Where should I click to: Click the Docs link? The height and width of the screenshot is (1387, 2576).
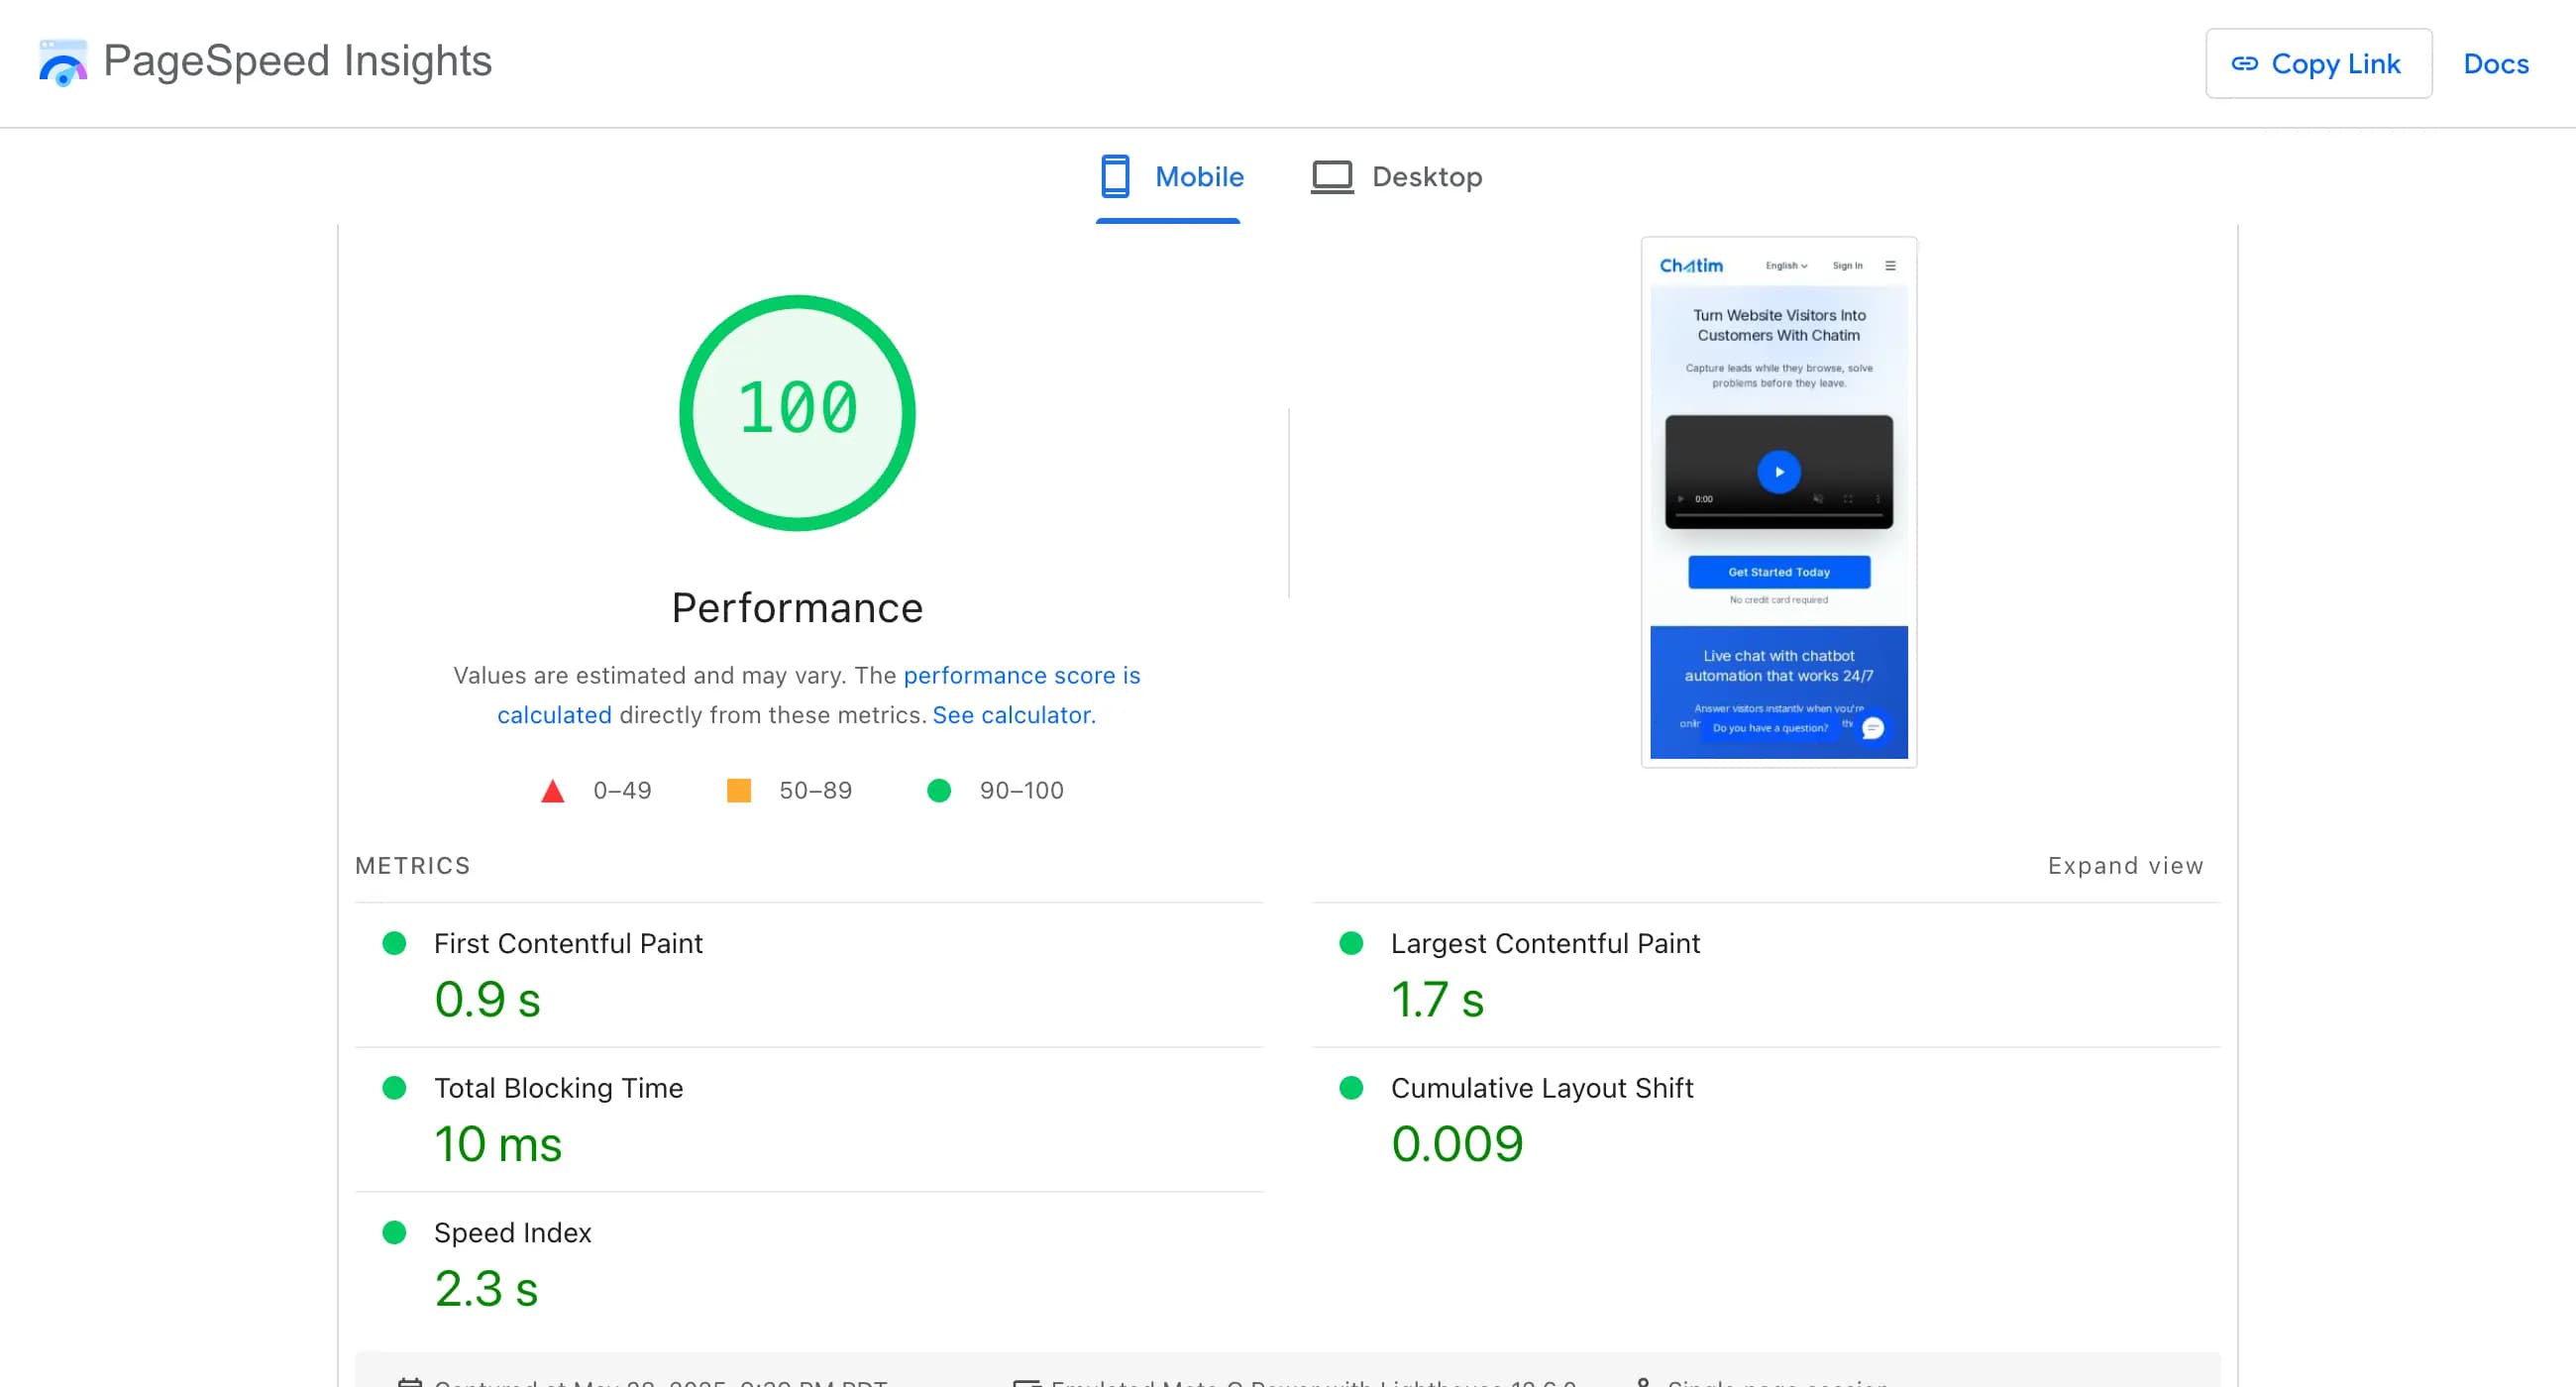pos(2495,63)
